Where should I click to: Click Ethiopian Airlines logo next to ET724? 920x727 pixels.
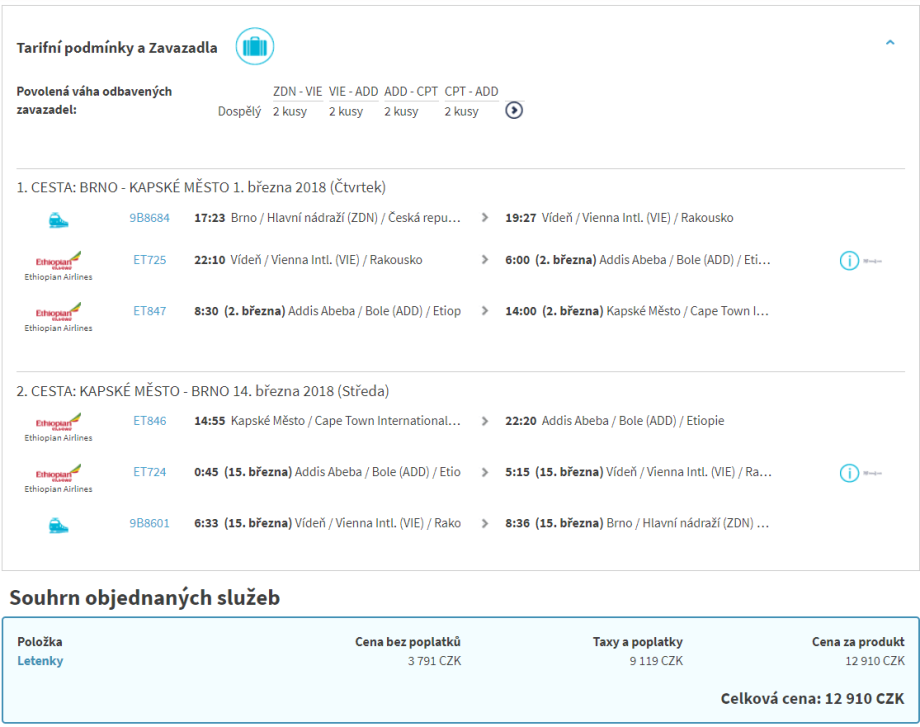point(59,473)
